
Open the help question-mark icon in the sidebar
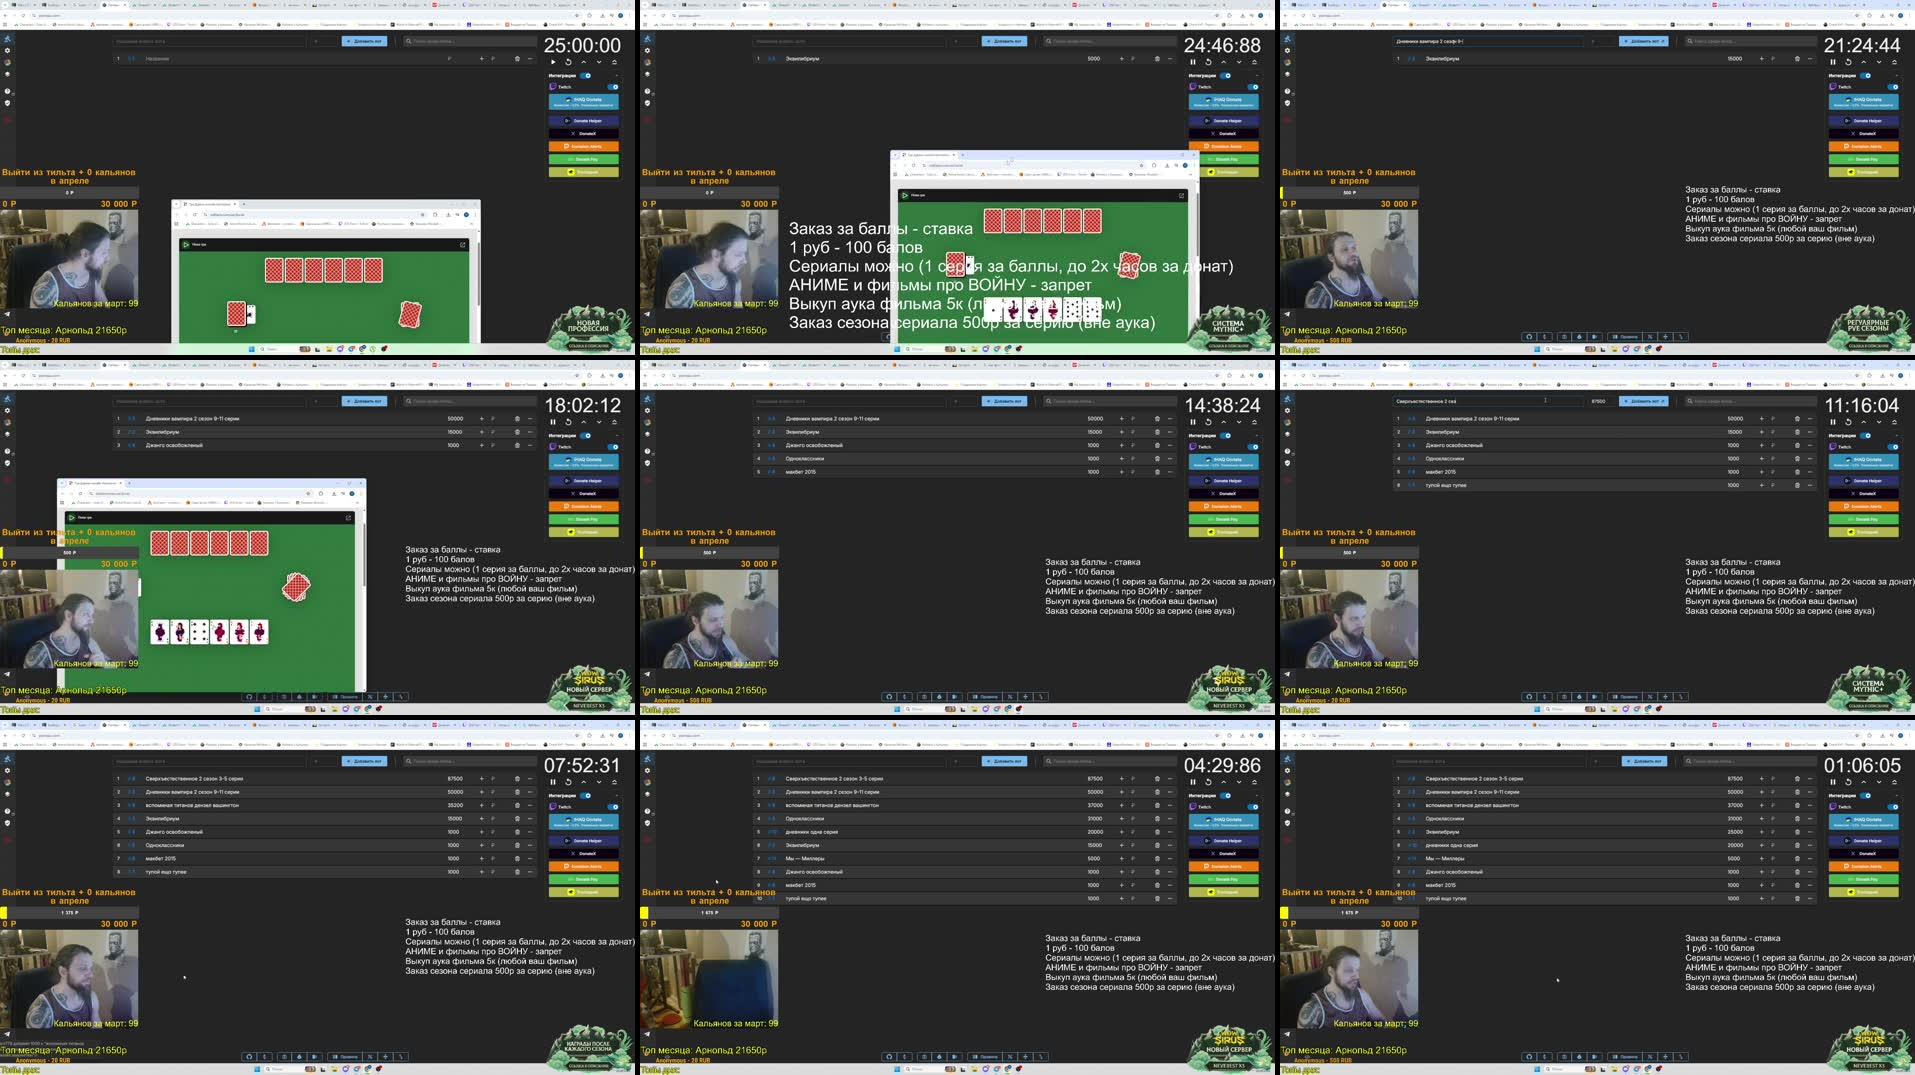[x=647, y=452]
